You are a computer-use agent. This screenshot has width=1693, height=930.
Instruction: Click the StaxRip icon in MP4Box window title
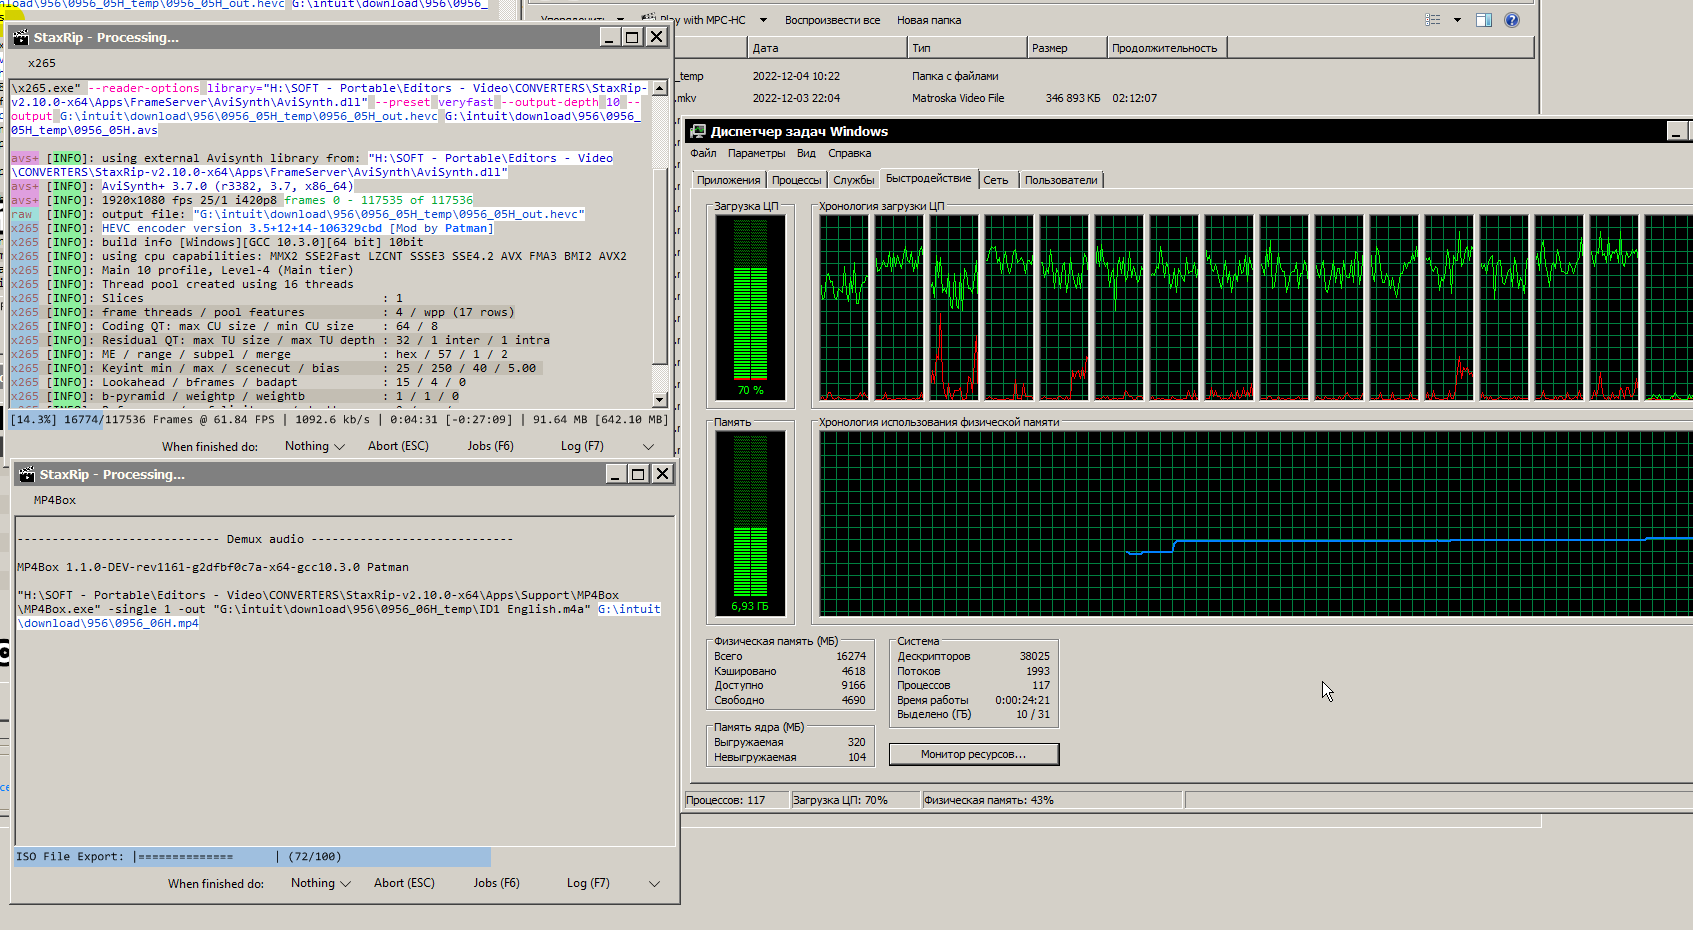[x=26, y=475]
